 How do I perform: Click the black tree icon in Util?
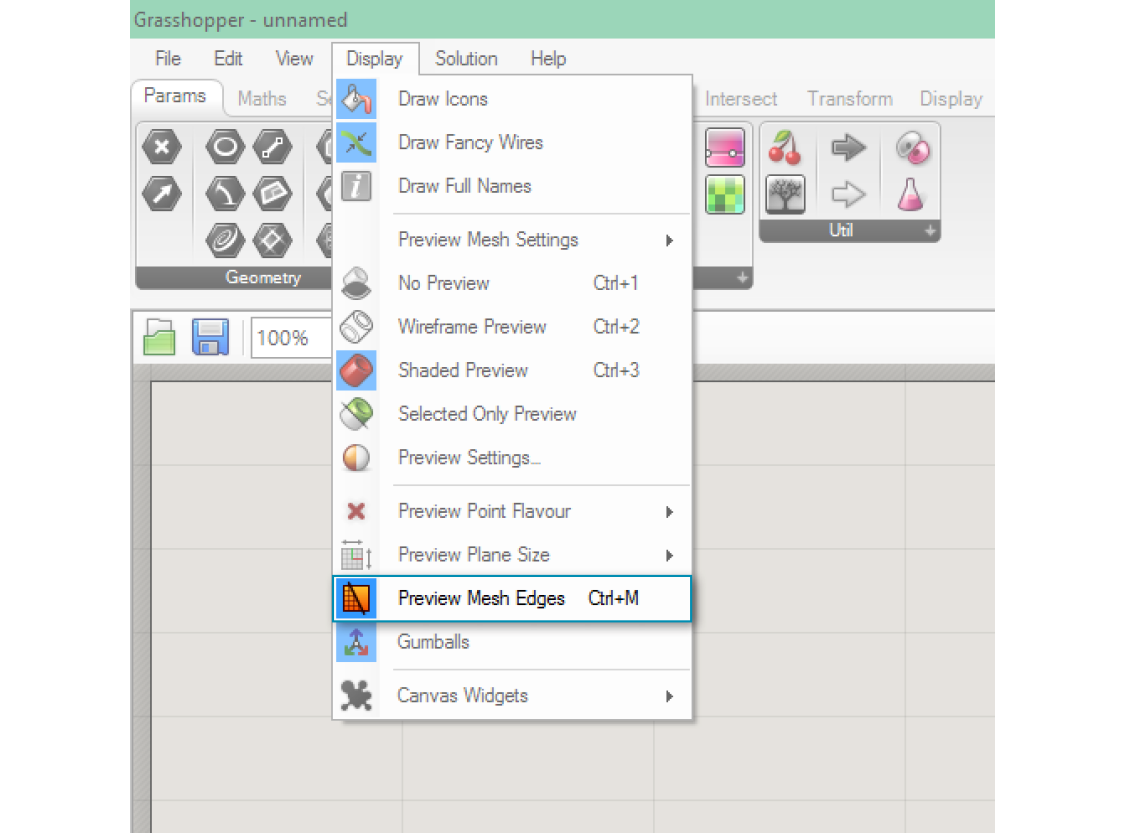(x=785, y=193)
